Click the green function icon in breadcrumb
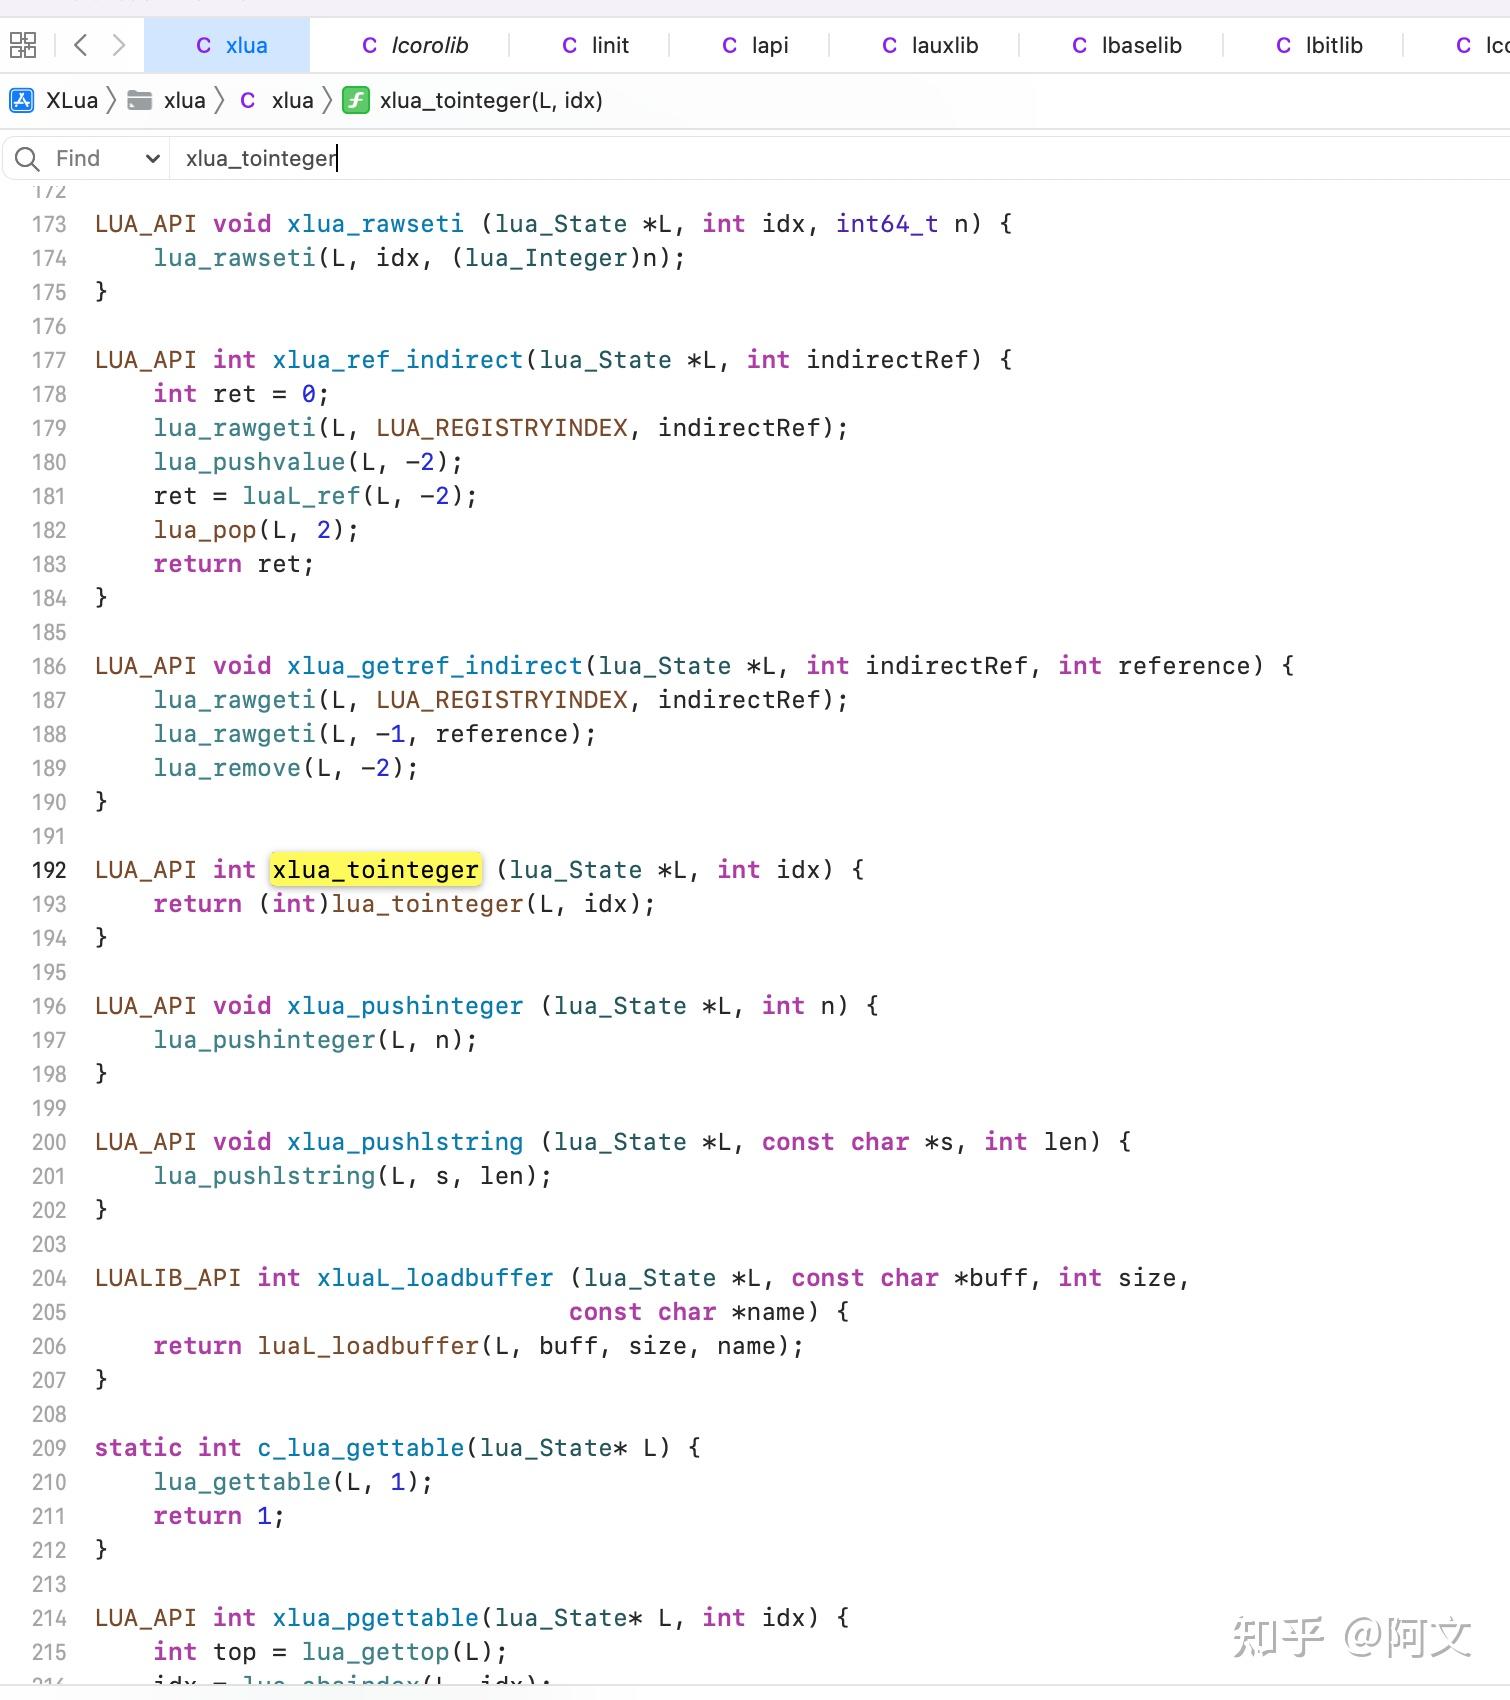This screenshot has width=1510, height=1700. [356, 100]
